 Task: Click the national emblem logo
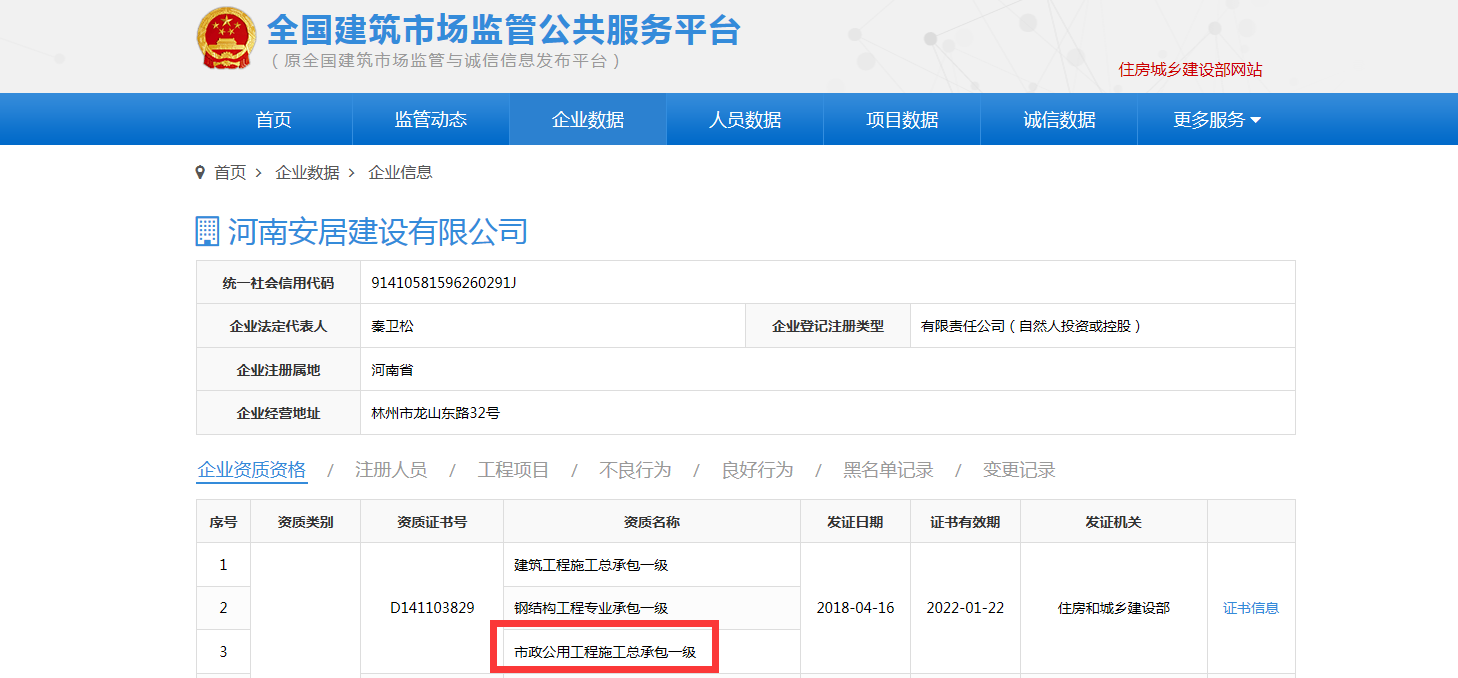[226, 38]
